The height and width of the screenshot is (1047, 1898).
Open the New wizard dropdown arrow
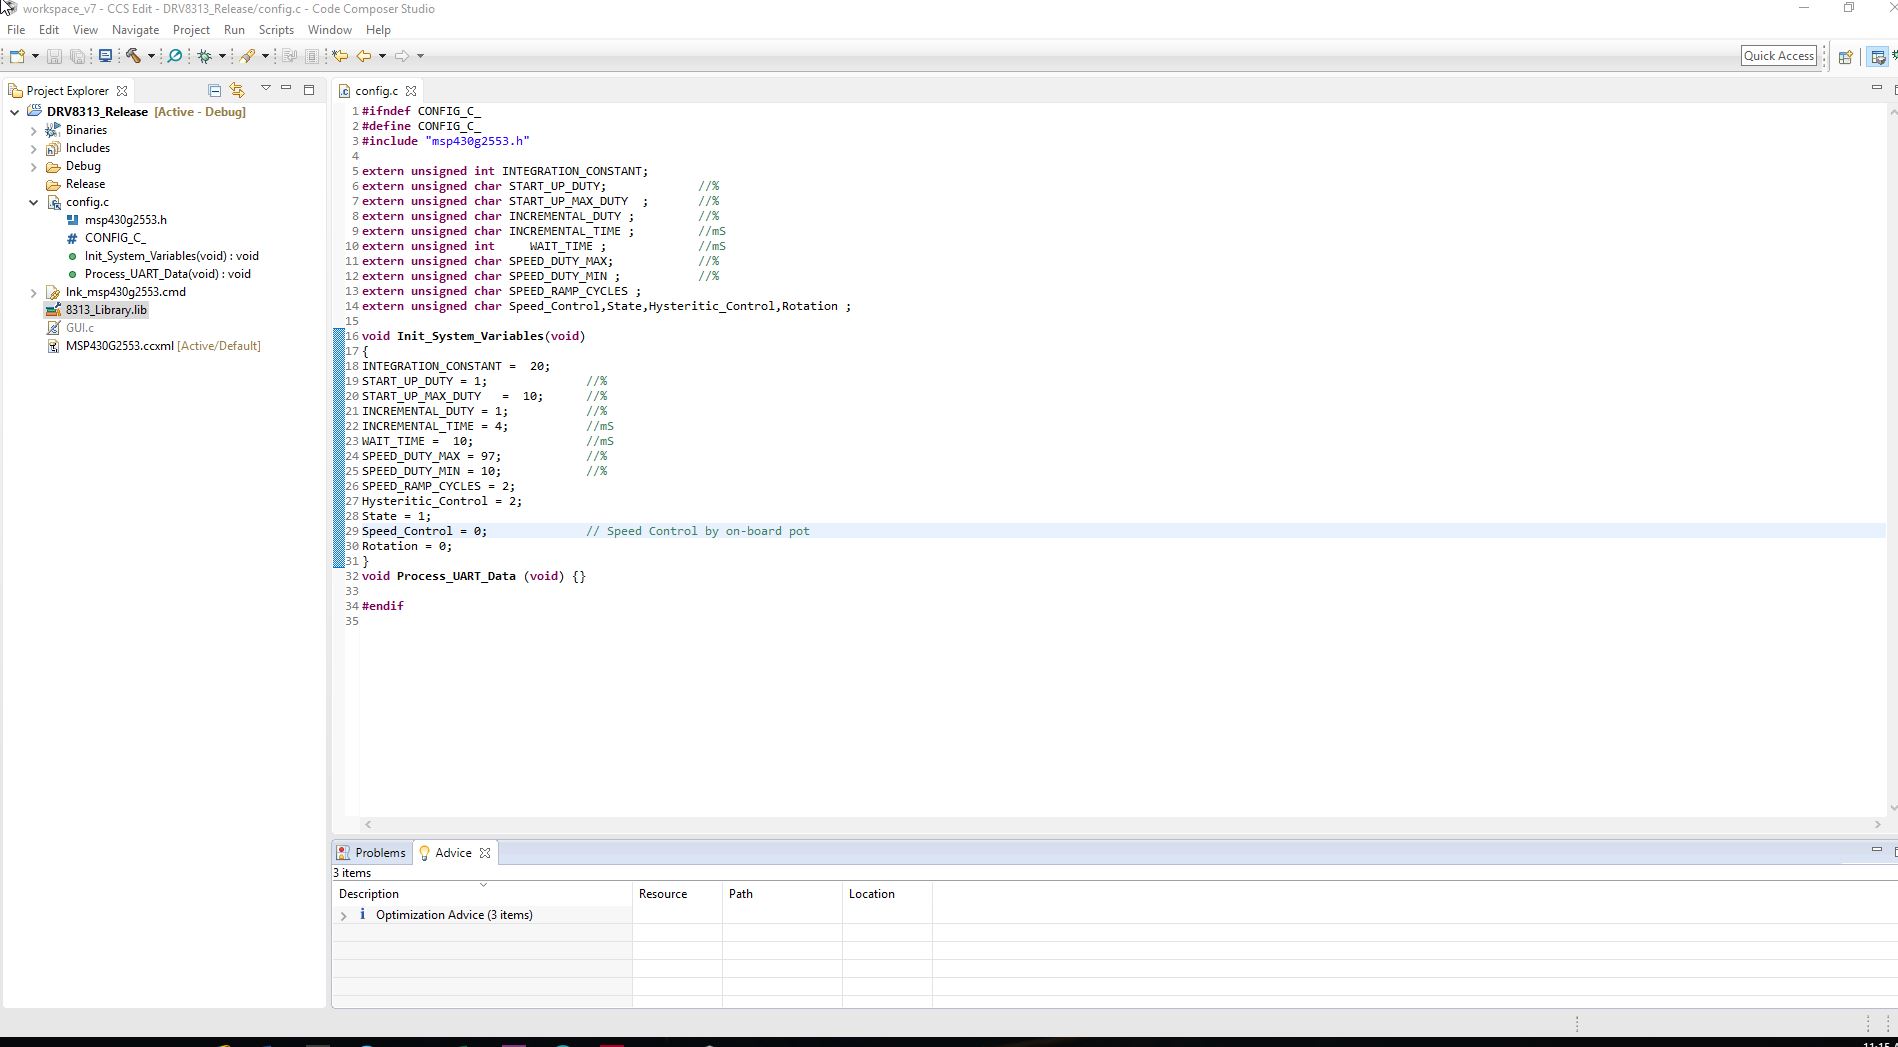35,56
